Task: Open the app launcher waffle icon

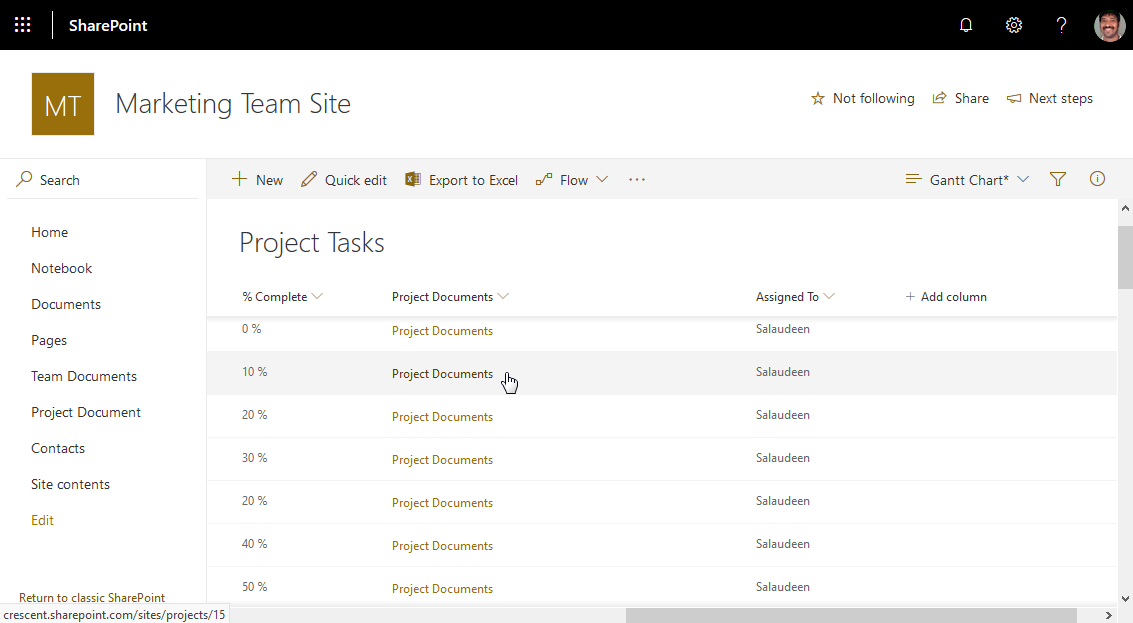Action: pyautogui.click(x=22, y=24)
